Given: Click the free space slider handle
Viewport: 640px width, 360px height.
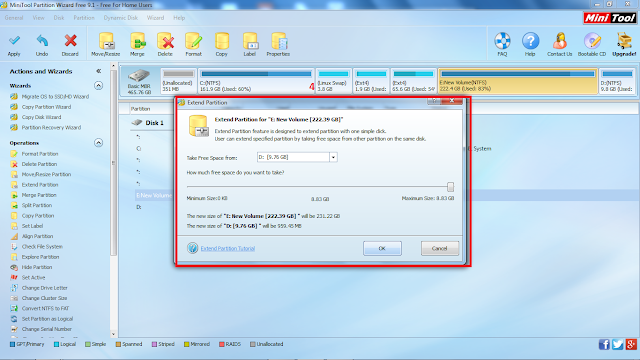Looking at the screenshot, I should [x=450, y=187].
